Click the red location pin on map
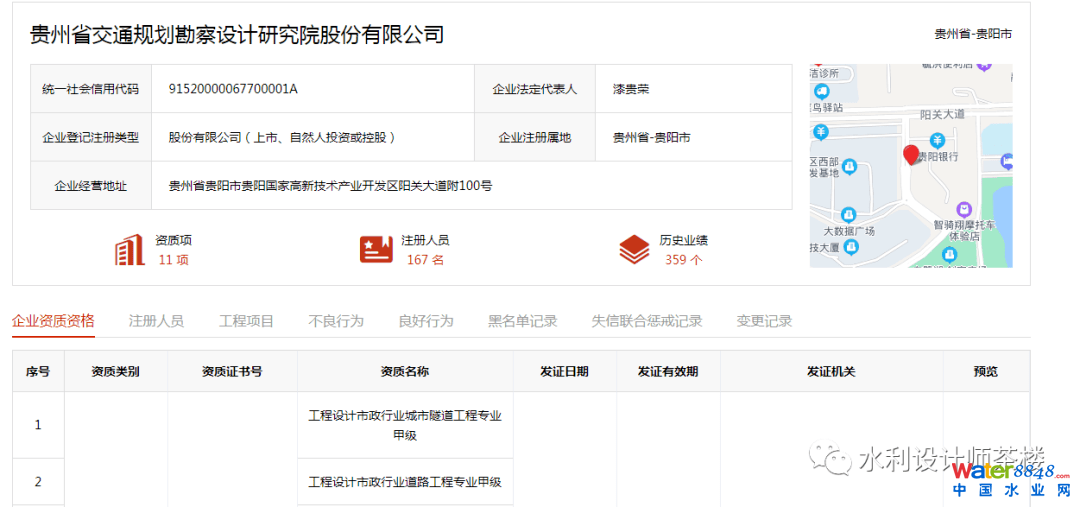 tap(910, 155)
